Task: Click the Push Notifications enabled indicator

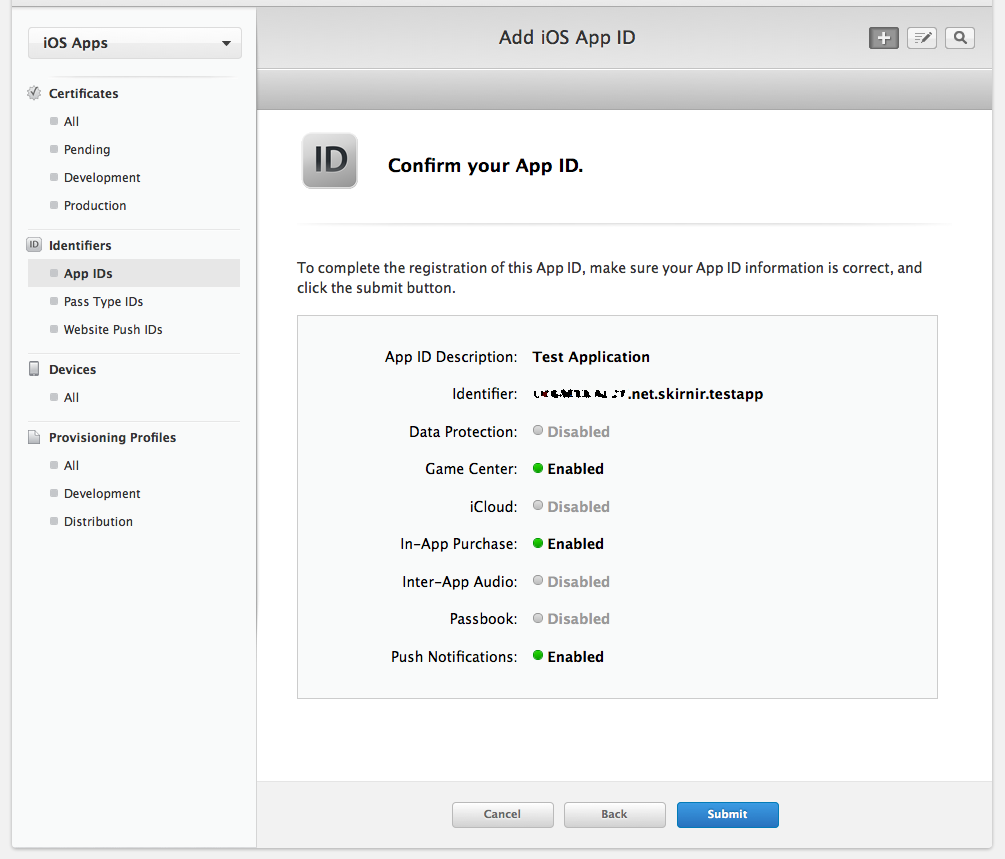Action: (538, 656)
